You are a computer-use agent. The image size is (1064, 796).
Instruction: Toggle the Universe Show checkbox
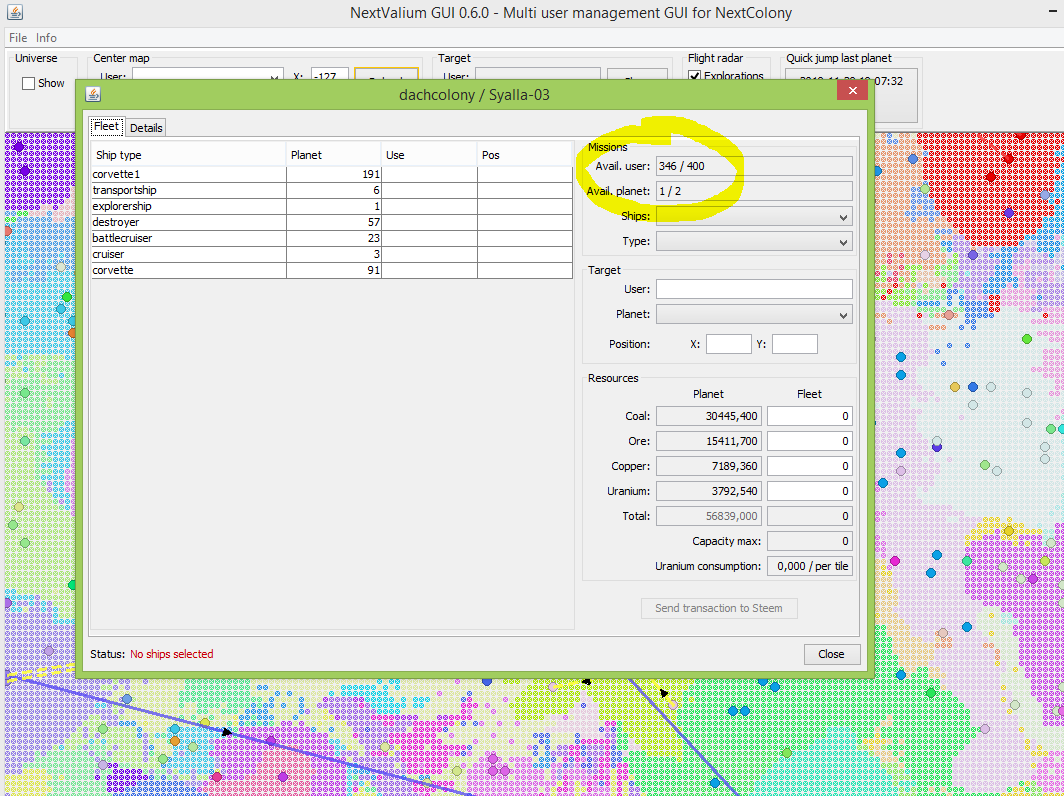[x=28, y=83]
